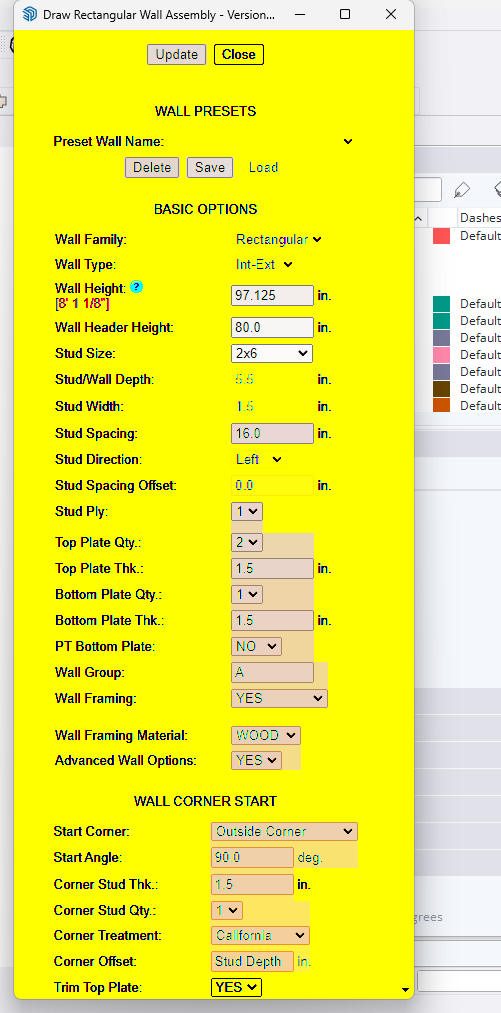Click the Wall Height input field
Image resolution: width=501 pixels, height=1013 pixels.
(272, 295)
